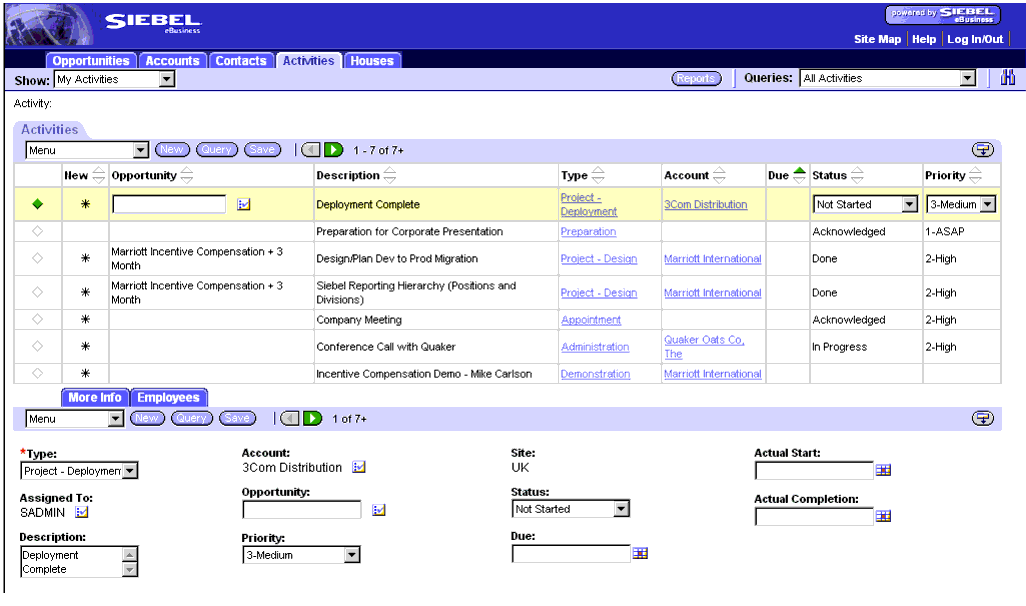Sort by the Account column
Viewport: 1026px width, 606px height.
click(x=719, y=175)
